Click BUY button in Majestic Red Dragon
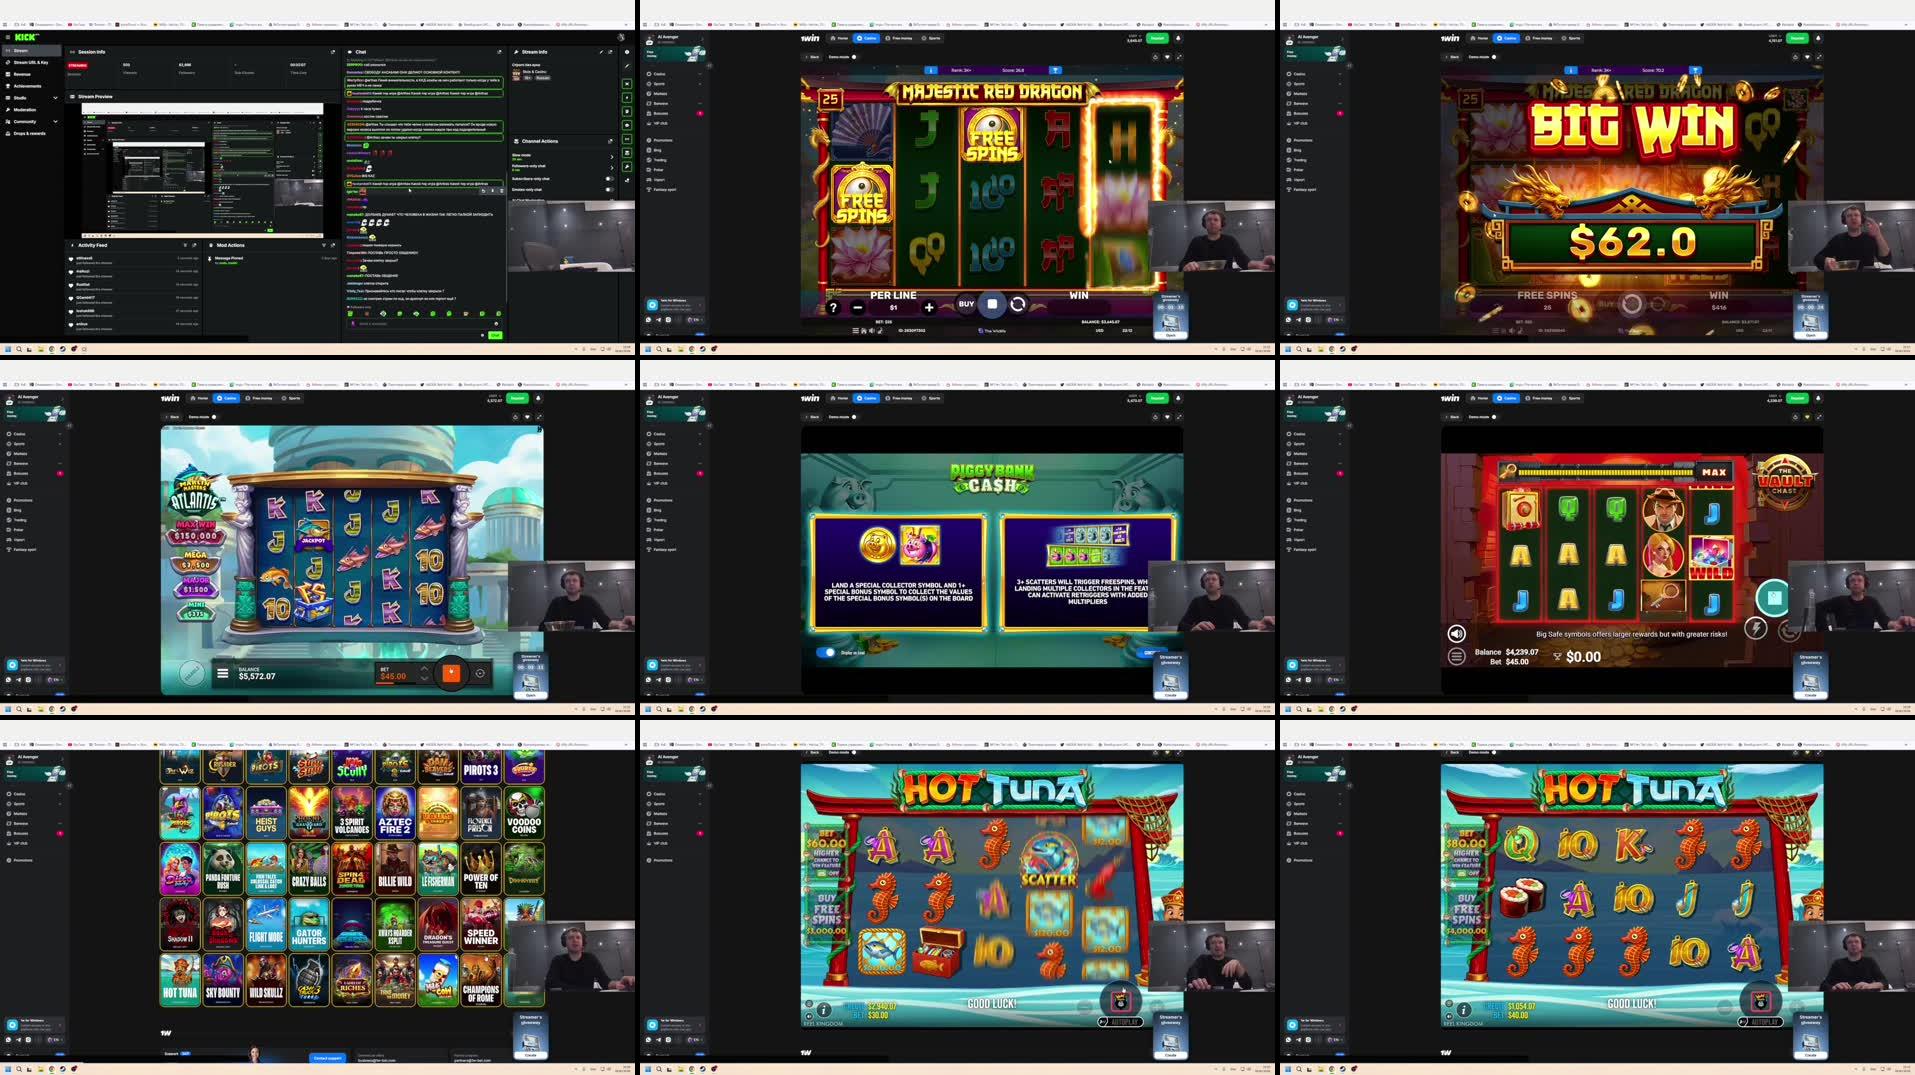The image size is (1915, 1075). pos(966,304)
